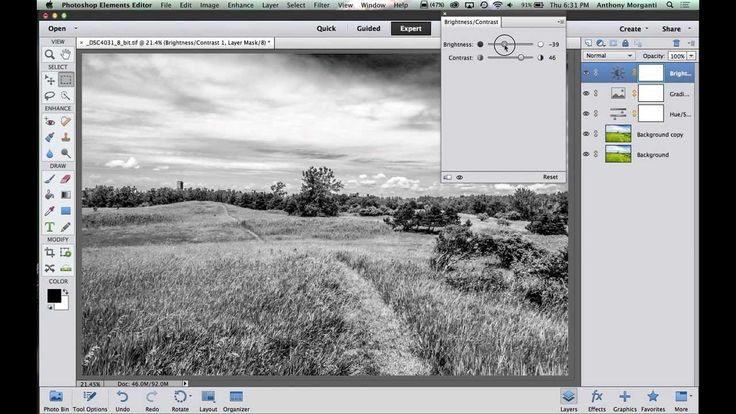Image resolution: width=736 pixels, height=414 pixels.
Task: Expand the Open dropdown arrow
Action: click(x=76, y=29)
